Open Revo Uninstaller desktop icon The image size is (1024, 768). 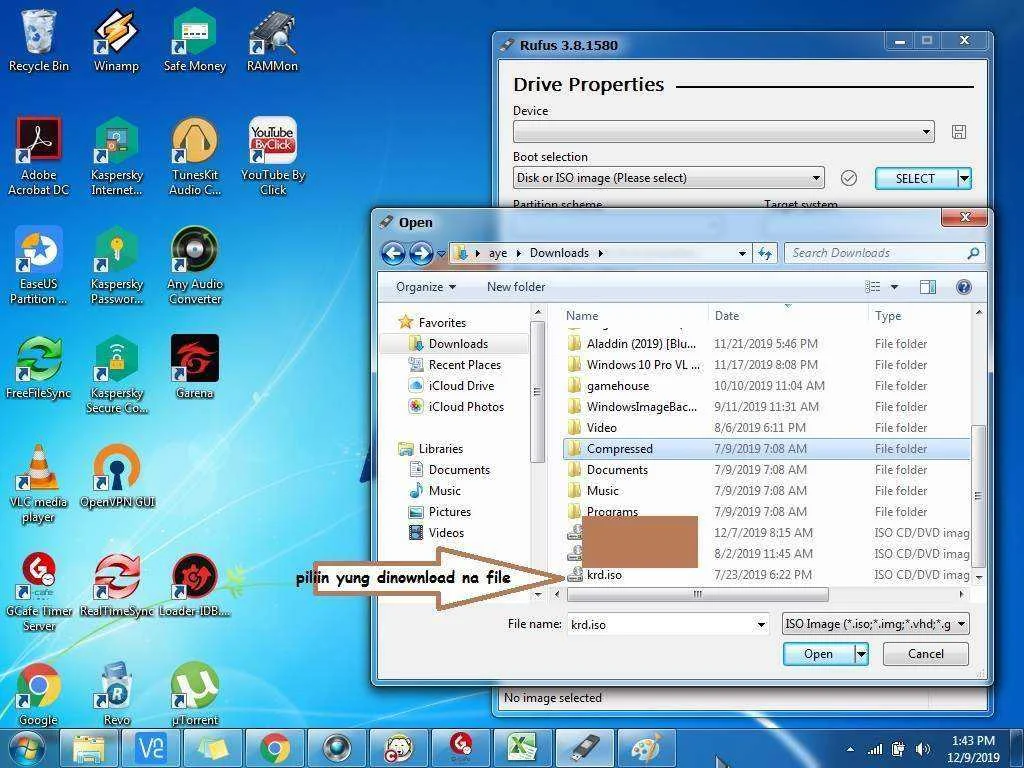(x=116, y=695)
